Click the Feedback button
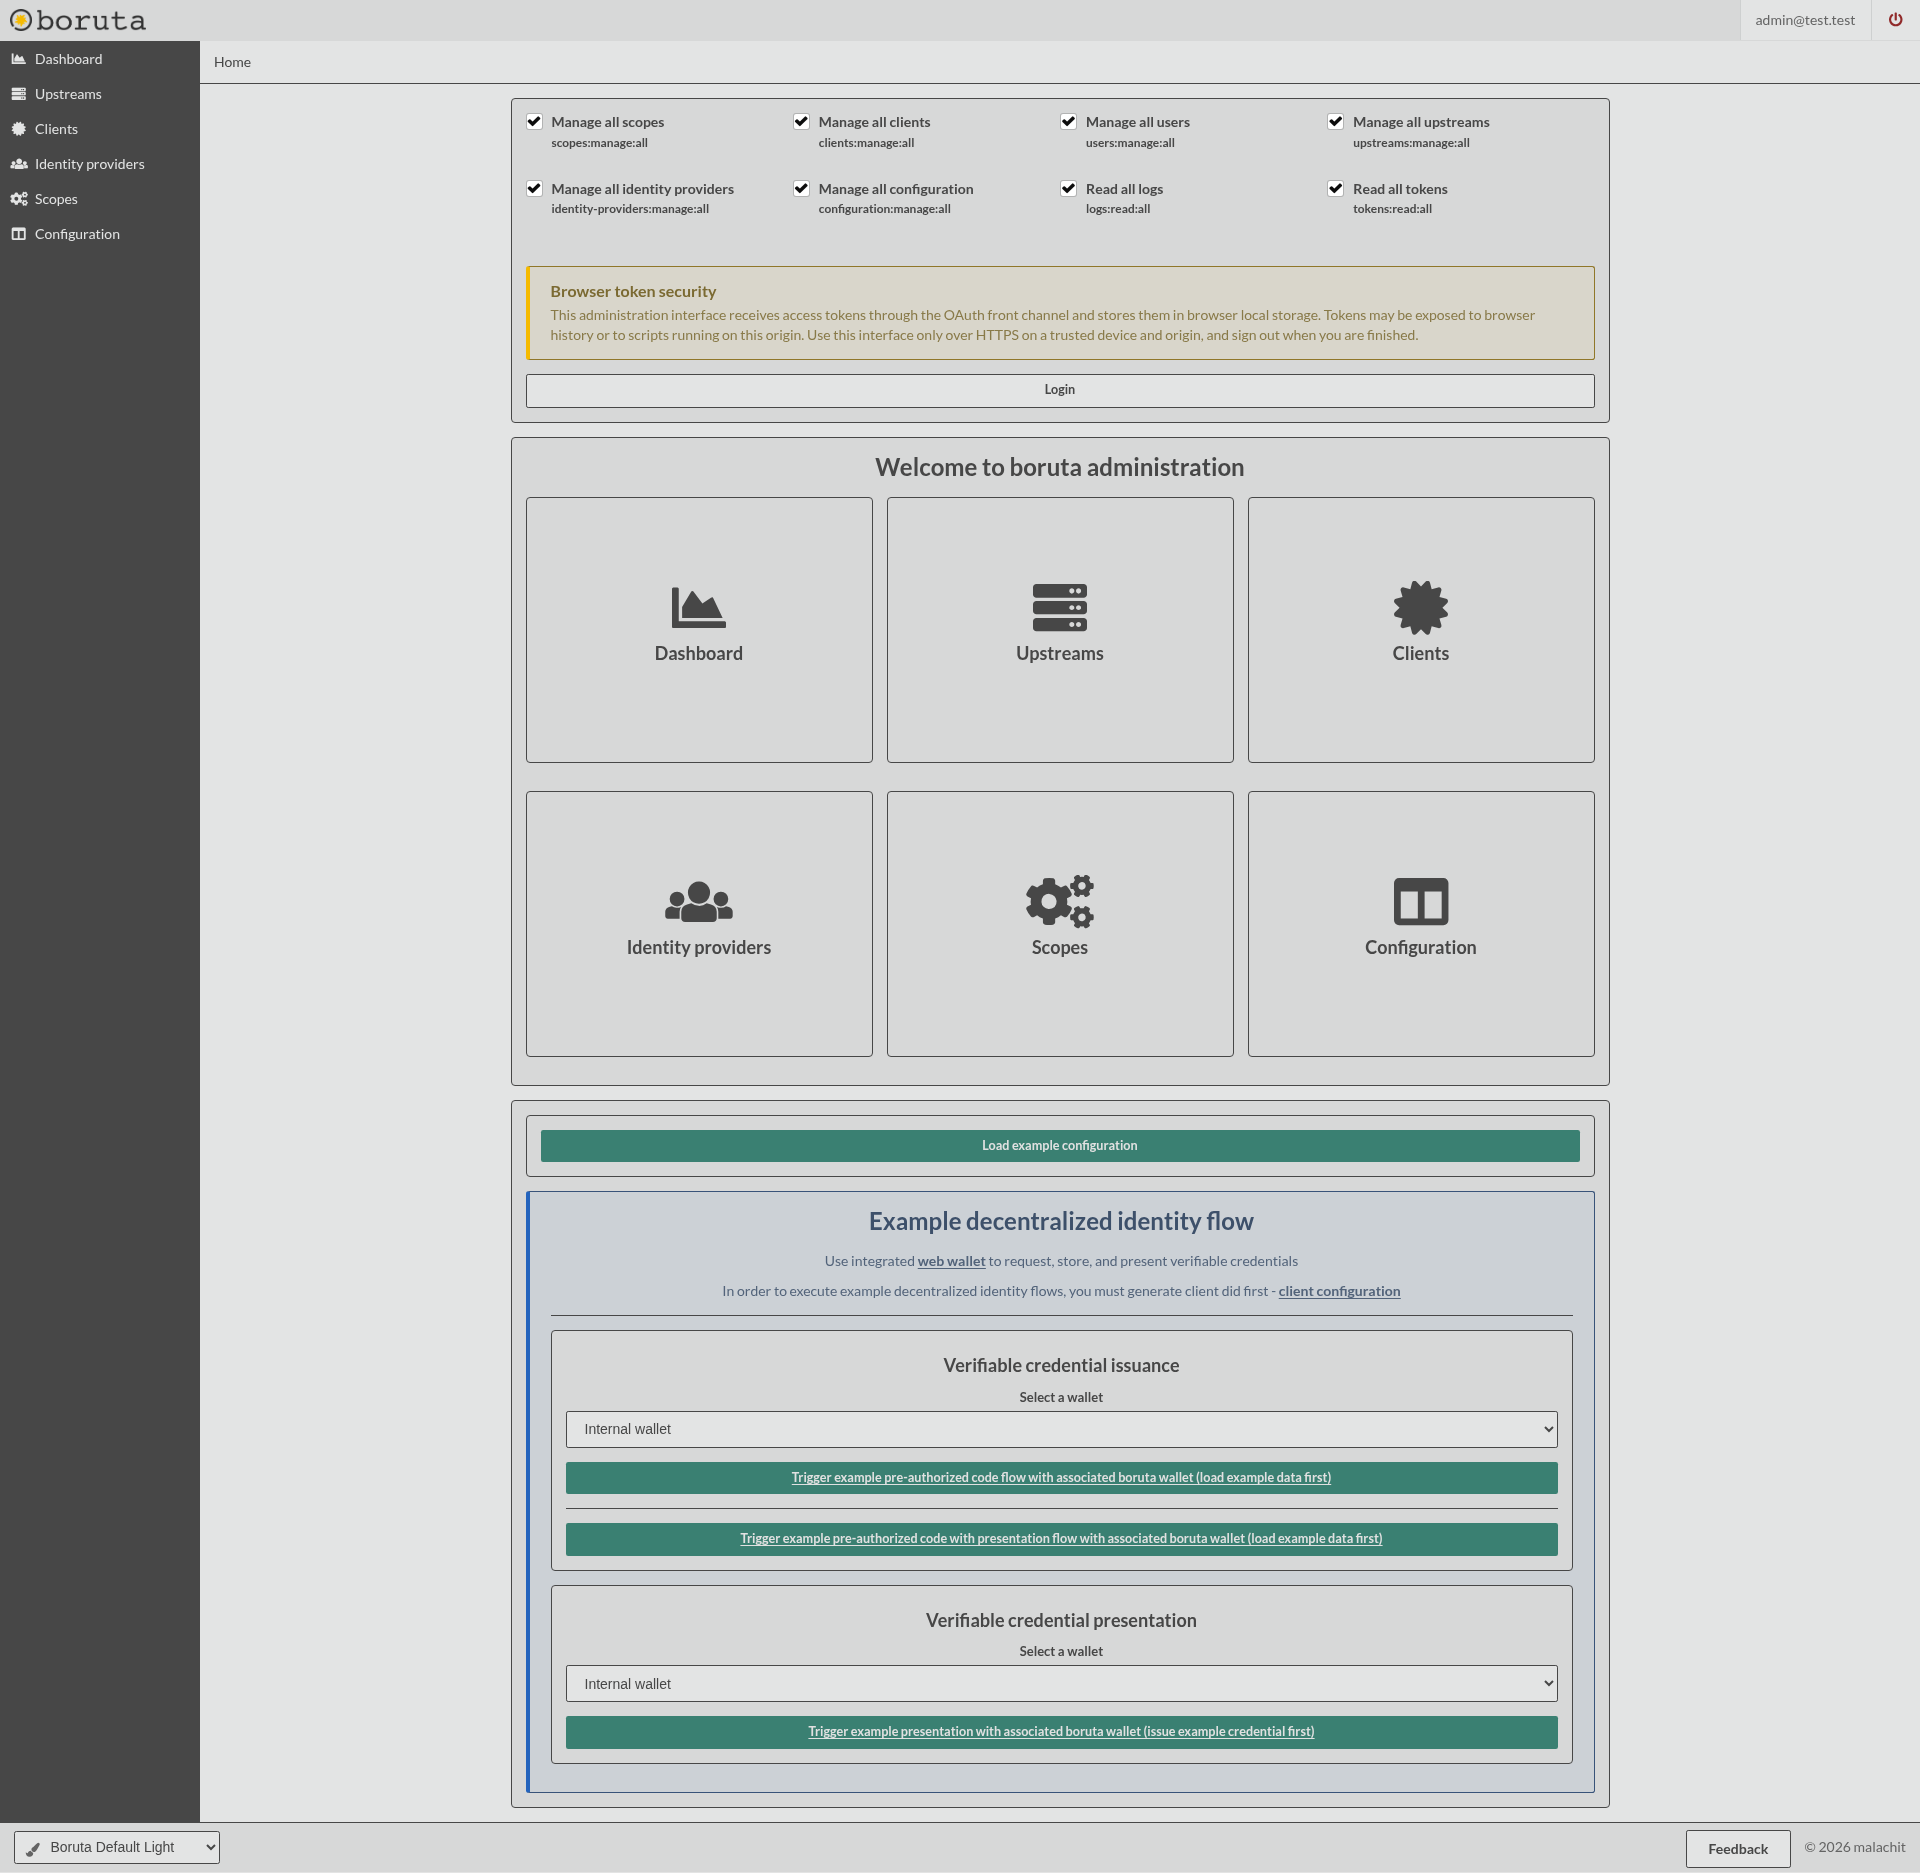 [x=1738, y=1849]
